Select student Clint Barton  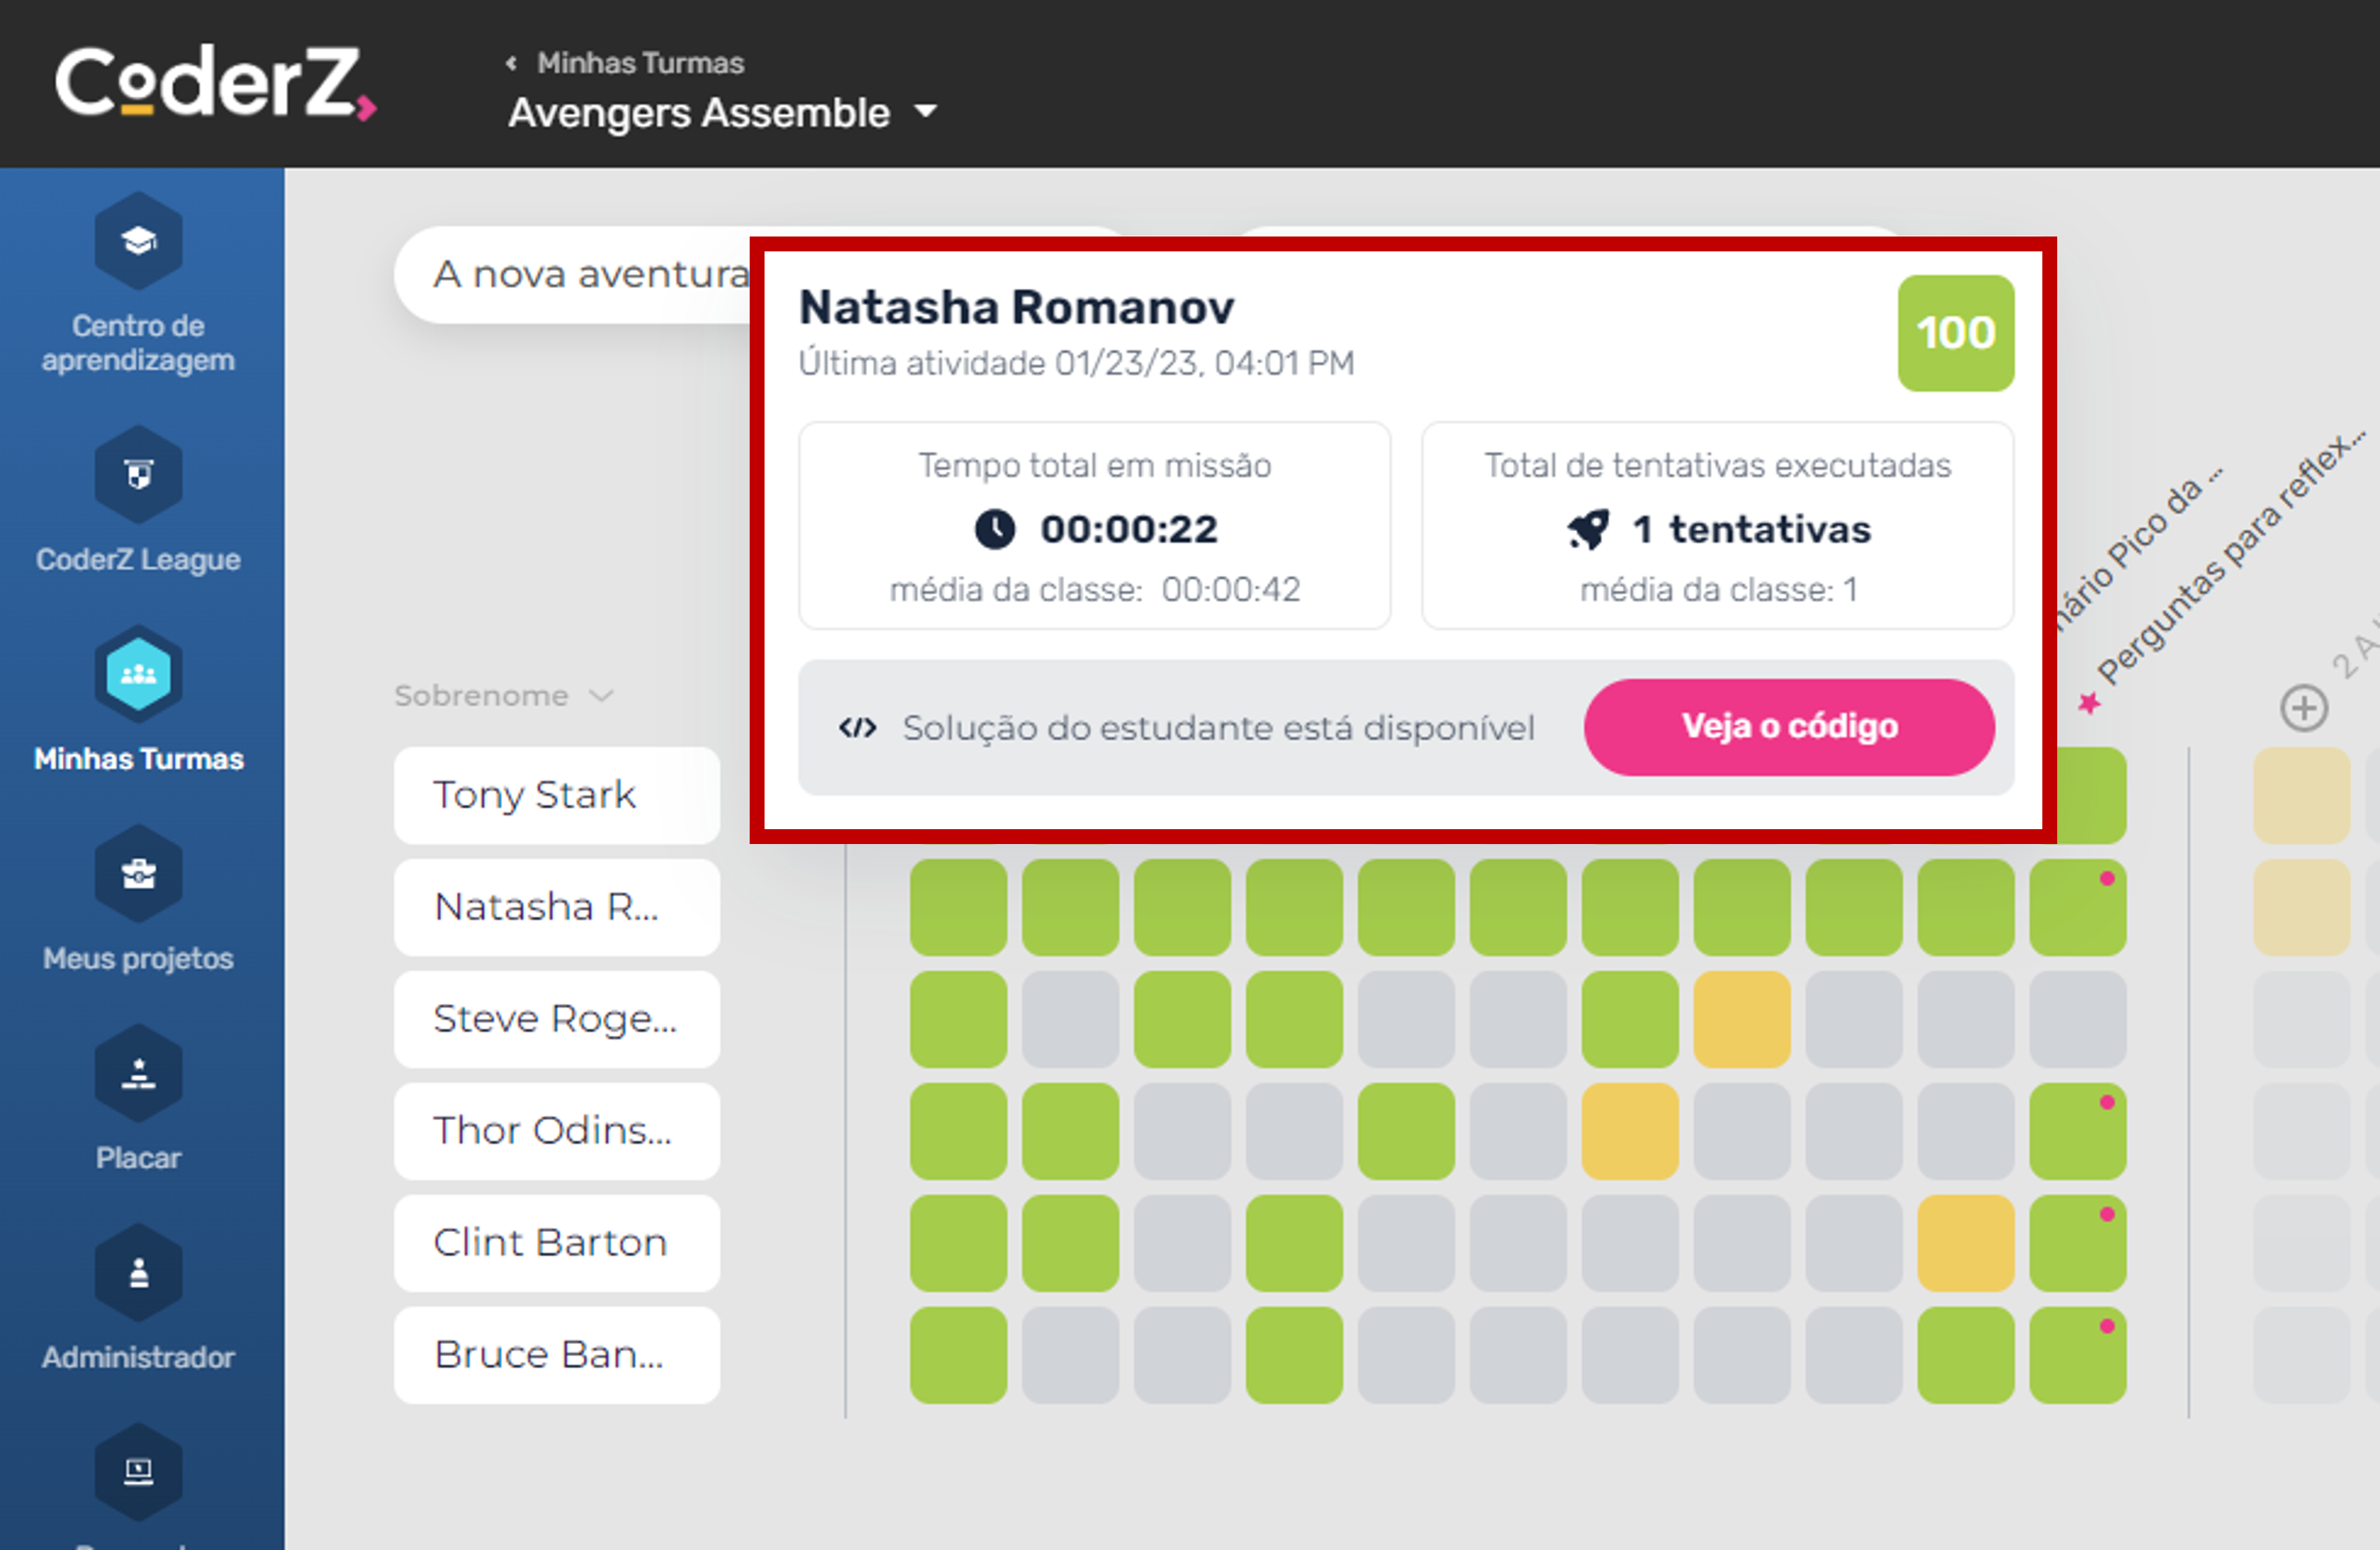(x=556, y=1243)
